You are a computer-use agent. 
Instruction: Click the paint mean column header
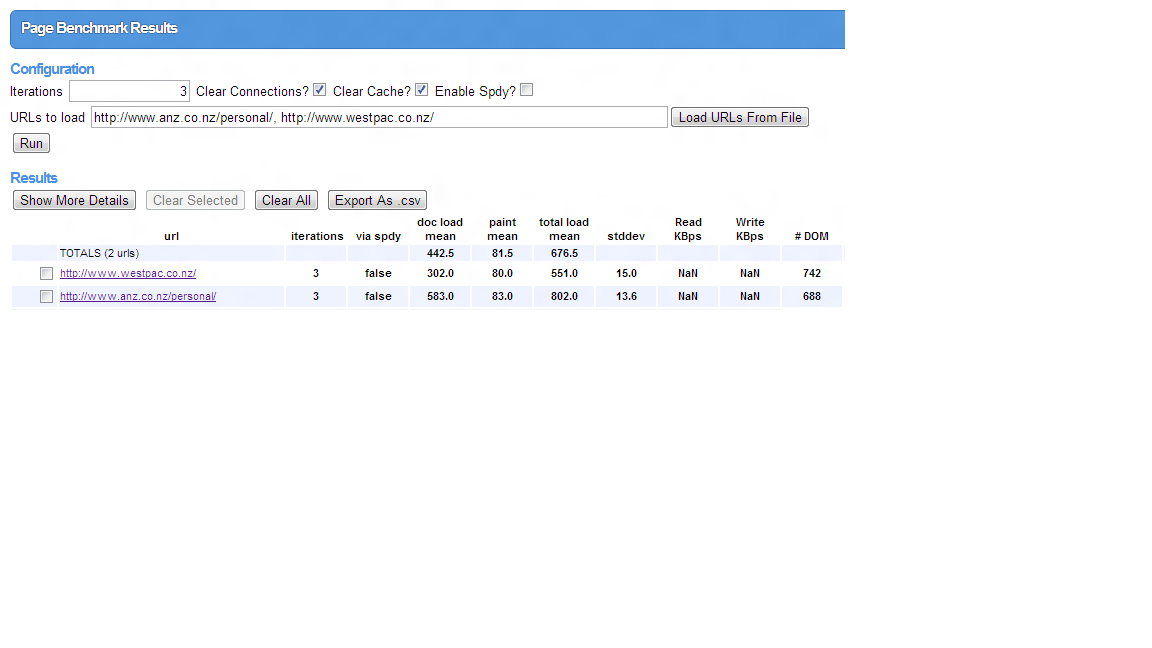pos(503,229)
